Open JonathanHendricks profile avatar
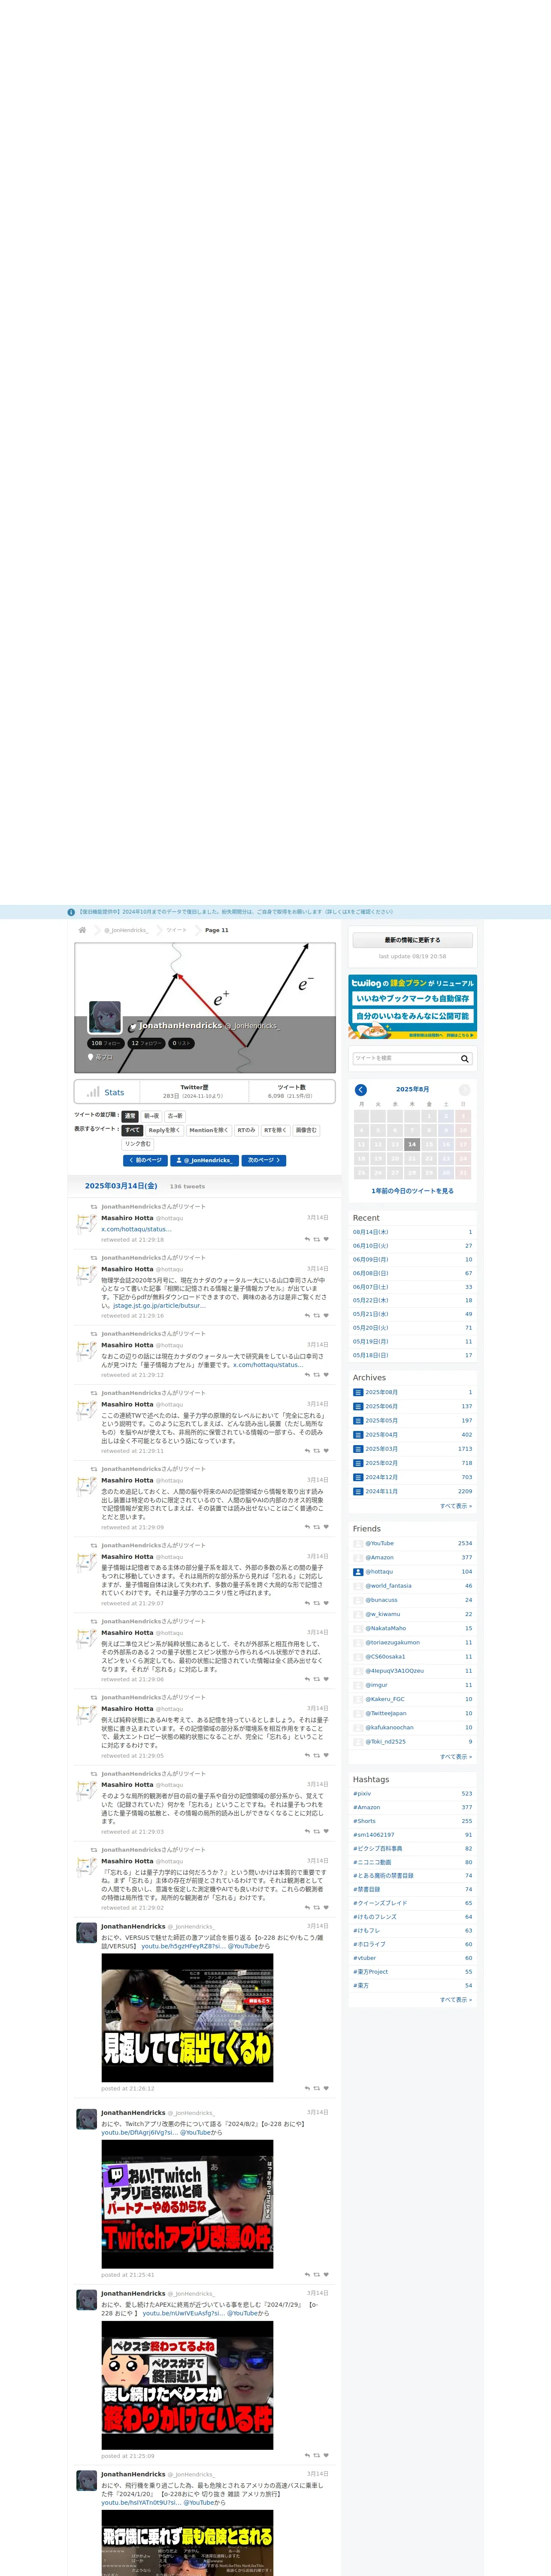 (x=105, y=1017)
